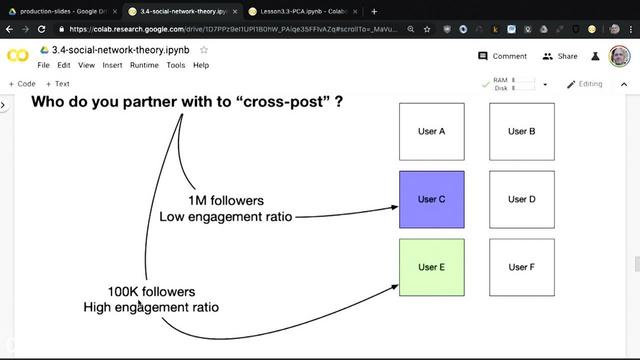Select the 3.4-social-network-theory.ipynb tab

point(183,11)
